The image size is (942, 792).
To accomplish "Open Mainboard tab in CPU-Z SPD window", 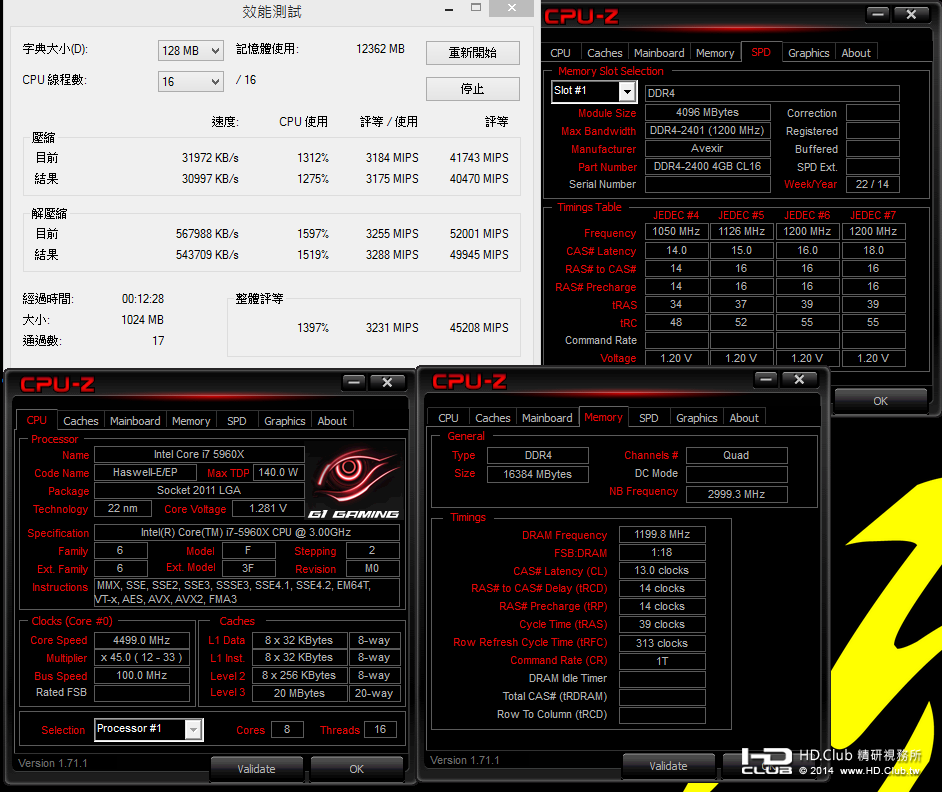I will coord(659,53).
